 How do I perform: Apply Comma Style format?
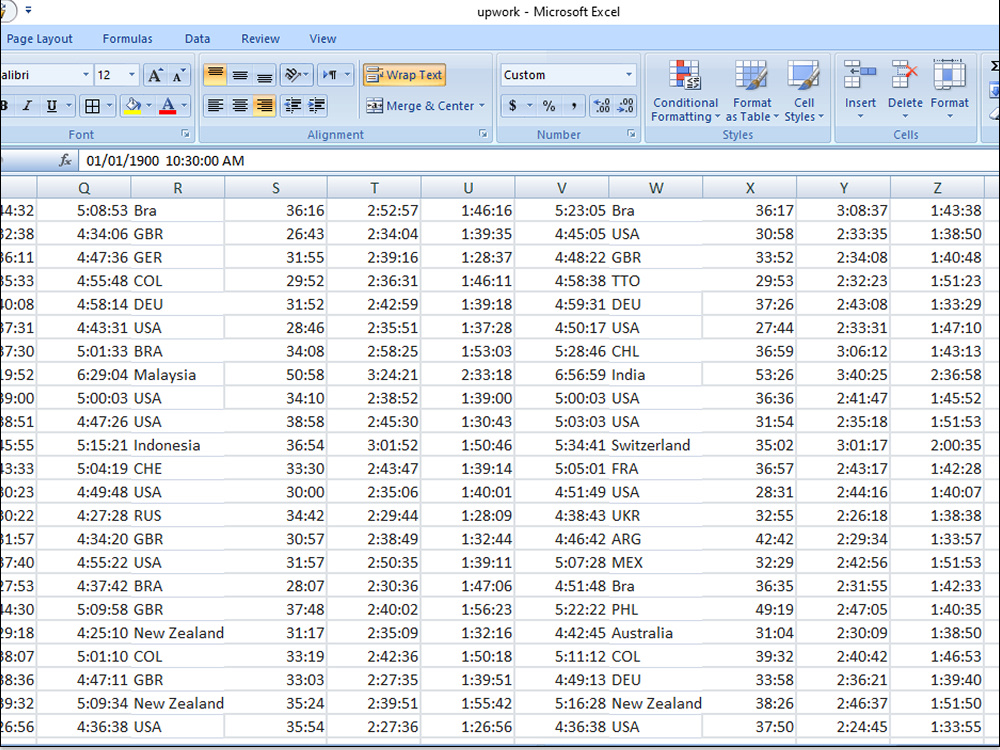[574, 106]
